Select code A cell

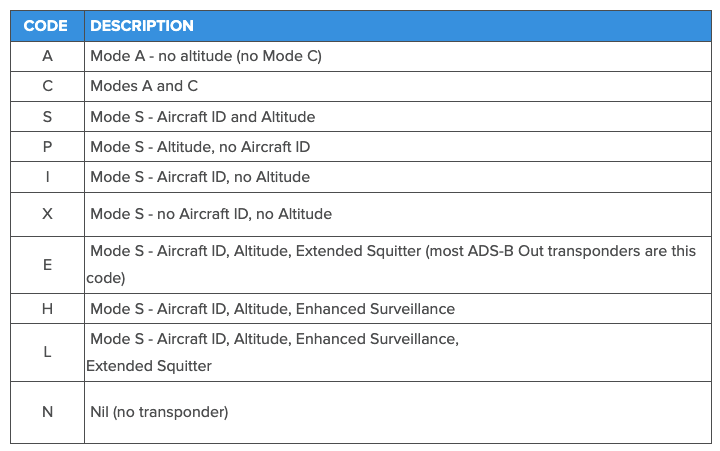pos(47,56)
